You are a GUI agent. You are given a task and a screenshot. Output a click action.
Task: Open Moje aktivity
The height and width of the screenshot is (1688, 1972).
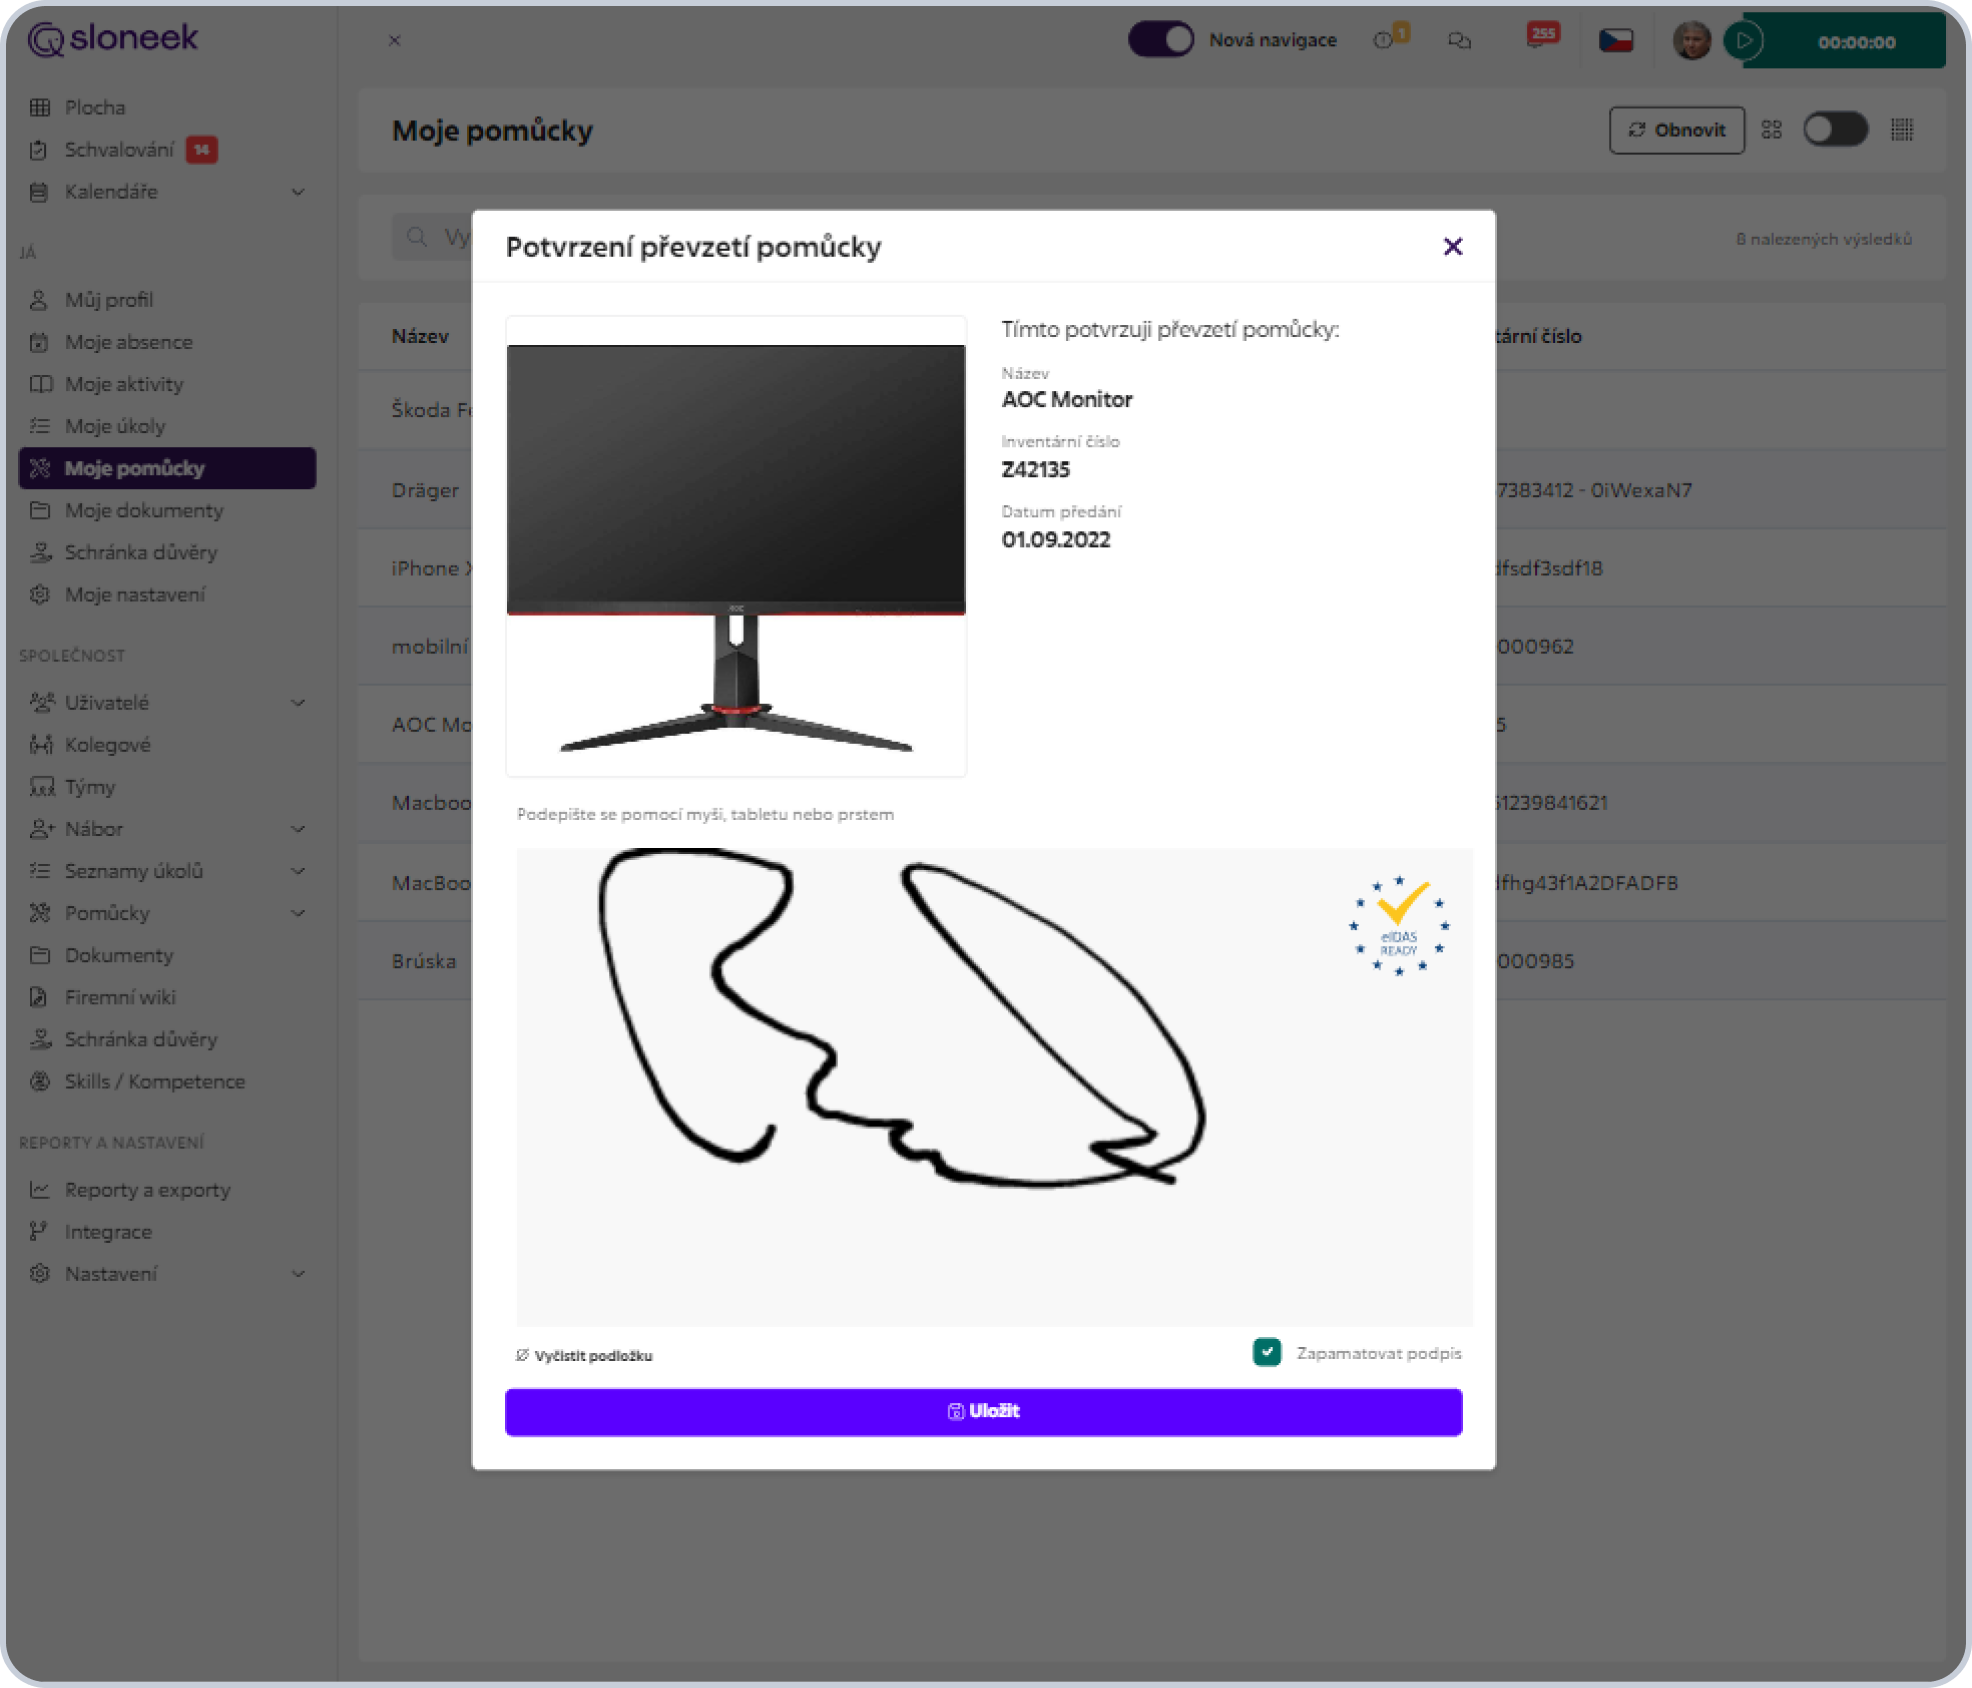[124, 384]
